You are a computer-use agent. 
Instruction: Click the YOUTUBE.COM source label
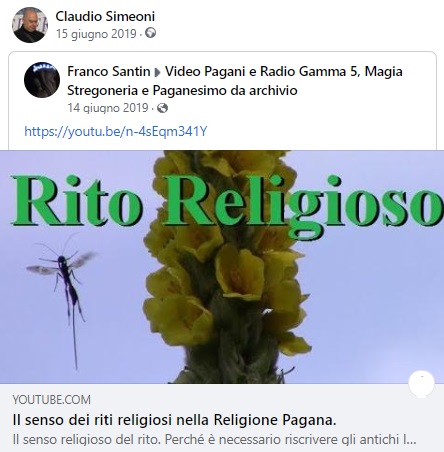point(52,400)
